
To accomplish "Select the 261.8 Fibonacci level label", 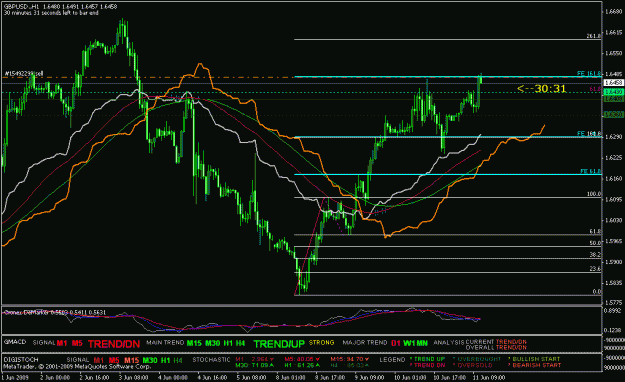I will click(594, 36).
